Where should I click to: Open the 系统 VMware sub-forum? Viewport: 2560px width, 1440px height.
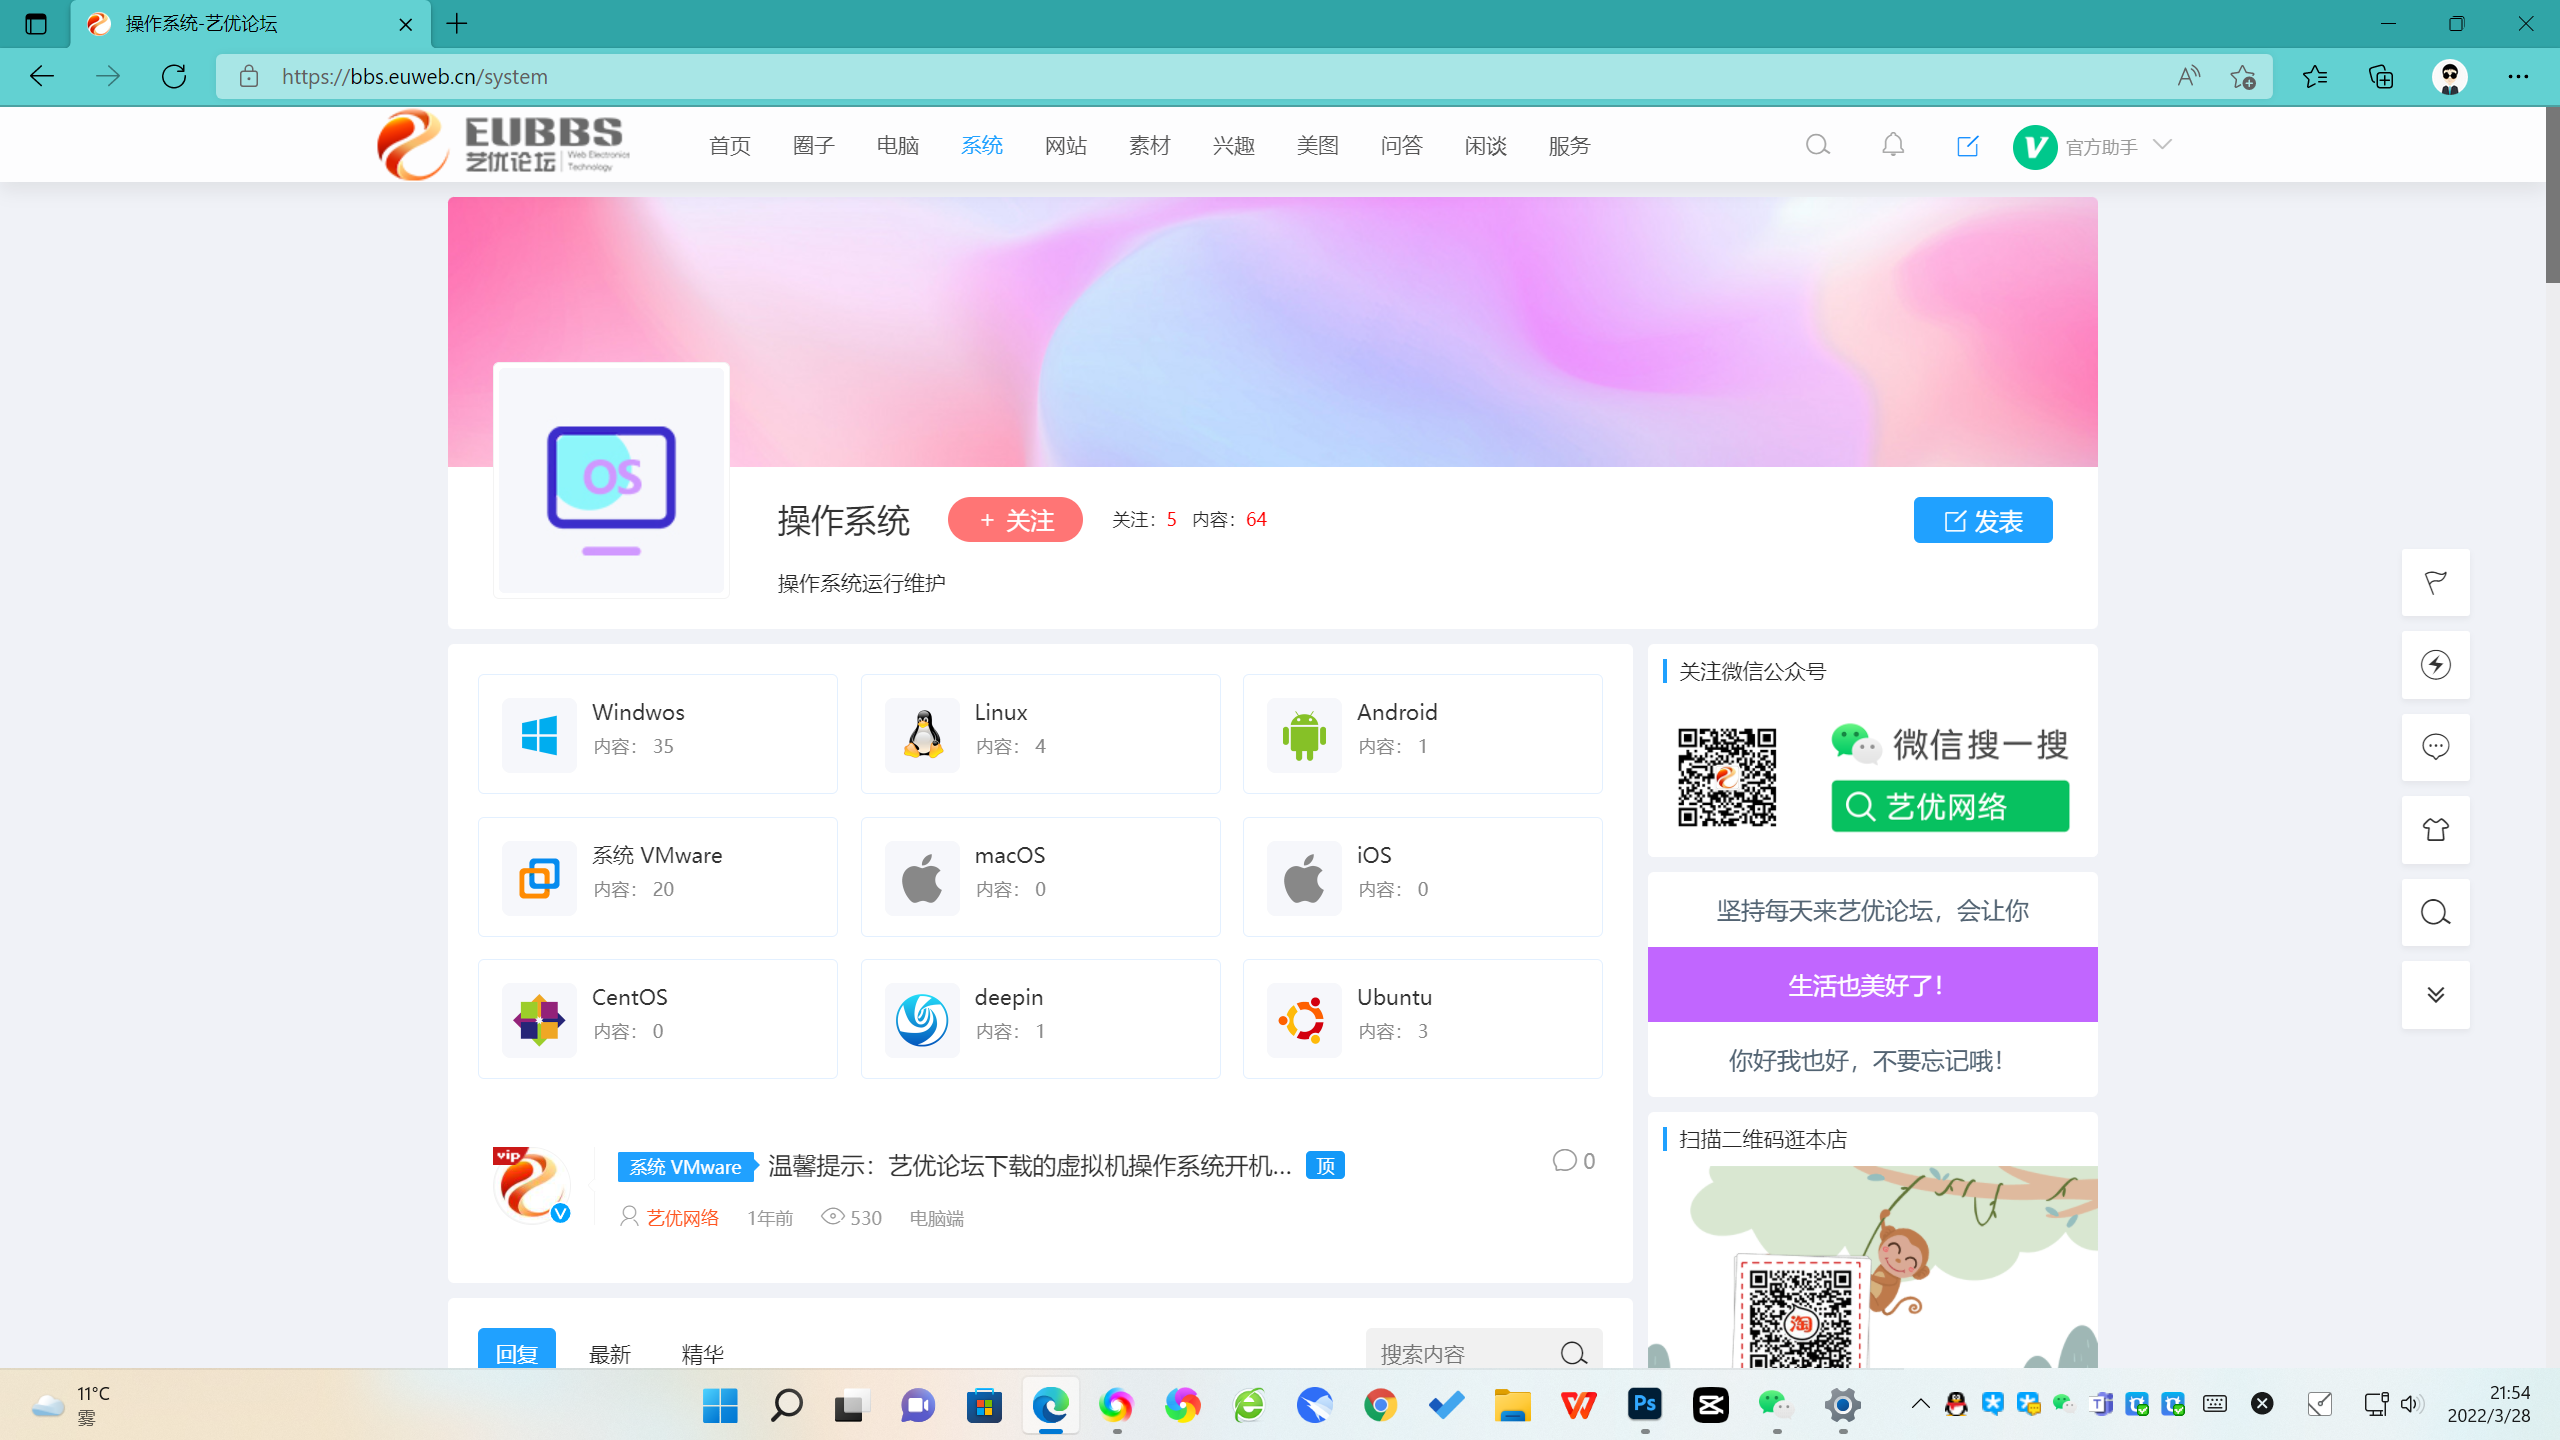coord(658,877)
